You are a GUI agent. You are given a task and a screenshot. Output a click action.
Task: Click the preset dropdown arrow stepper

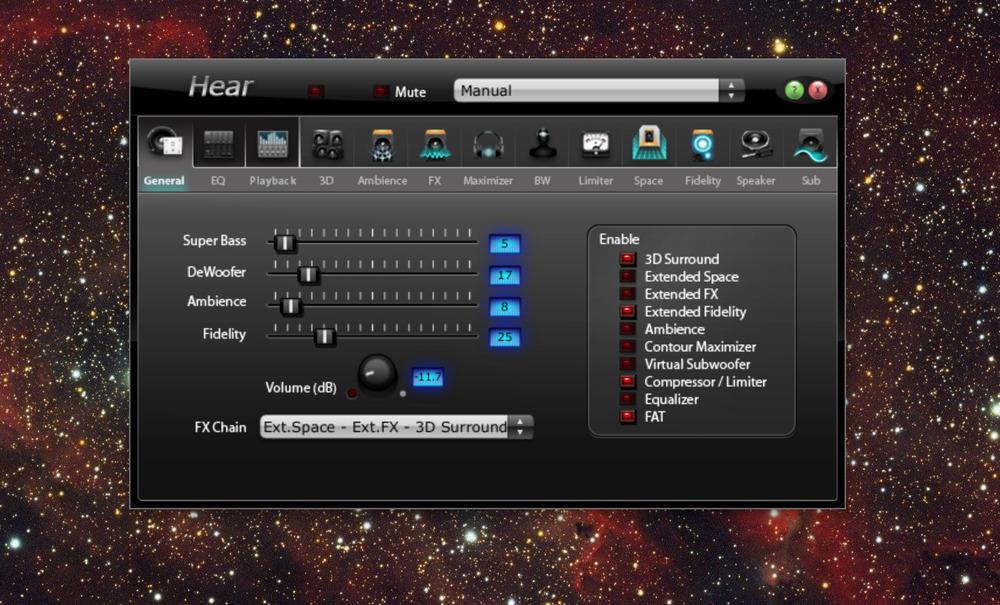pyautogui.click(x=732, y=91)
